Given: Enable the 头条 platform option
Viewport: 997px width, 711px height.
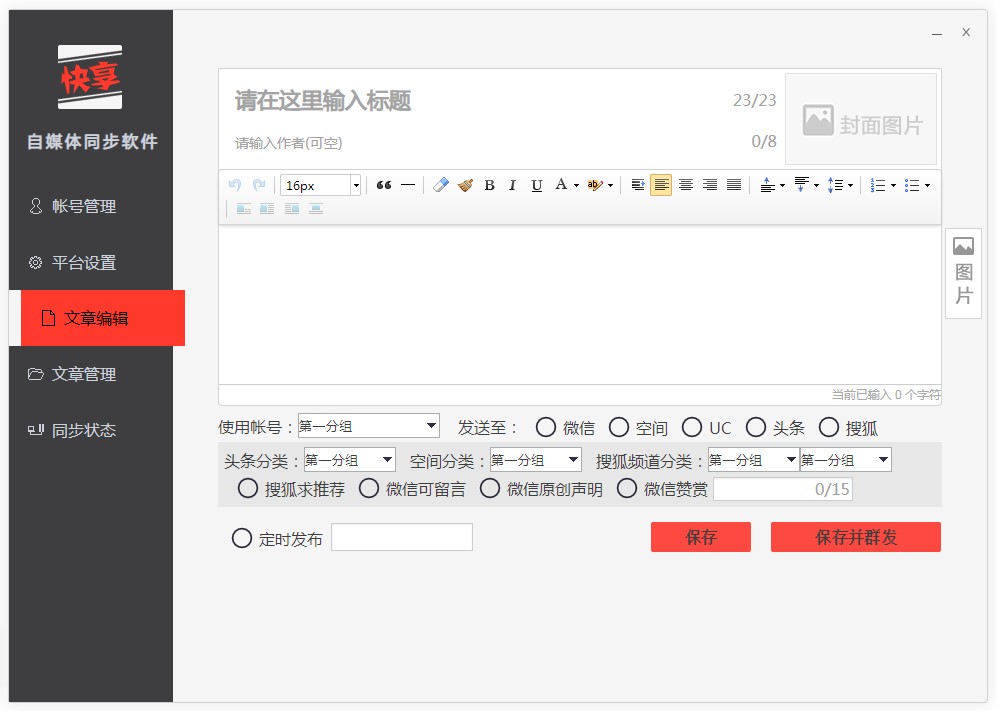Looking at the screenshot, I should pyautogui.click(x=756, y=428).
